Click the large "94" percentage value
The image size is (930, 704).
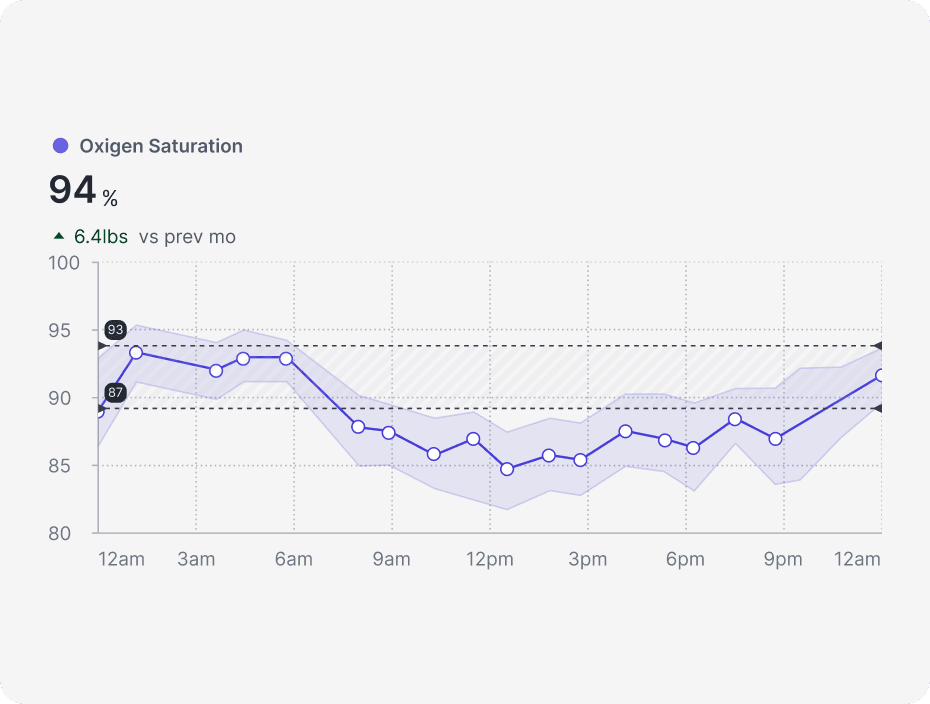pos(73,190)
